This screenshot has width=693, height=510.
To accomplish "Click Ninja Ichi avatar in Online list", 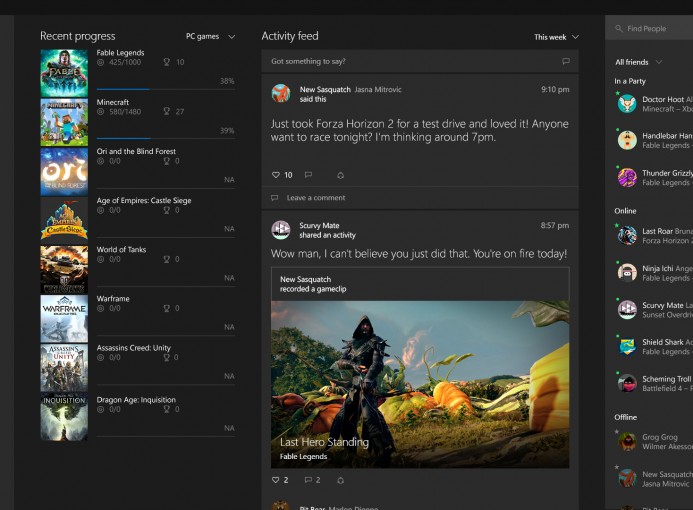I will (627, 273).
